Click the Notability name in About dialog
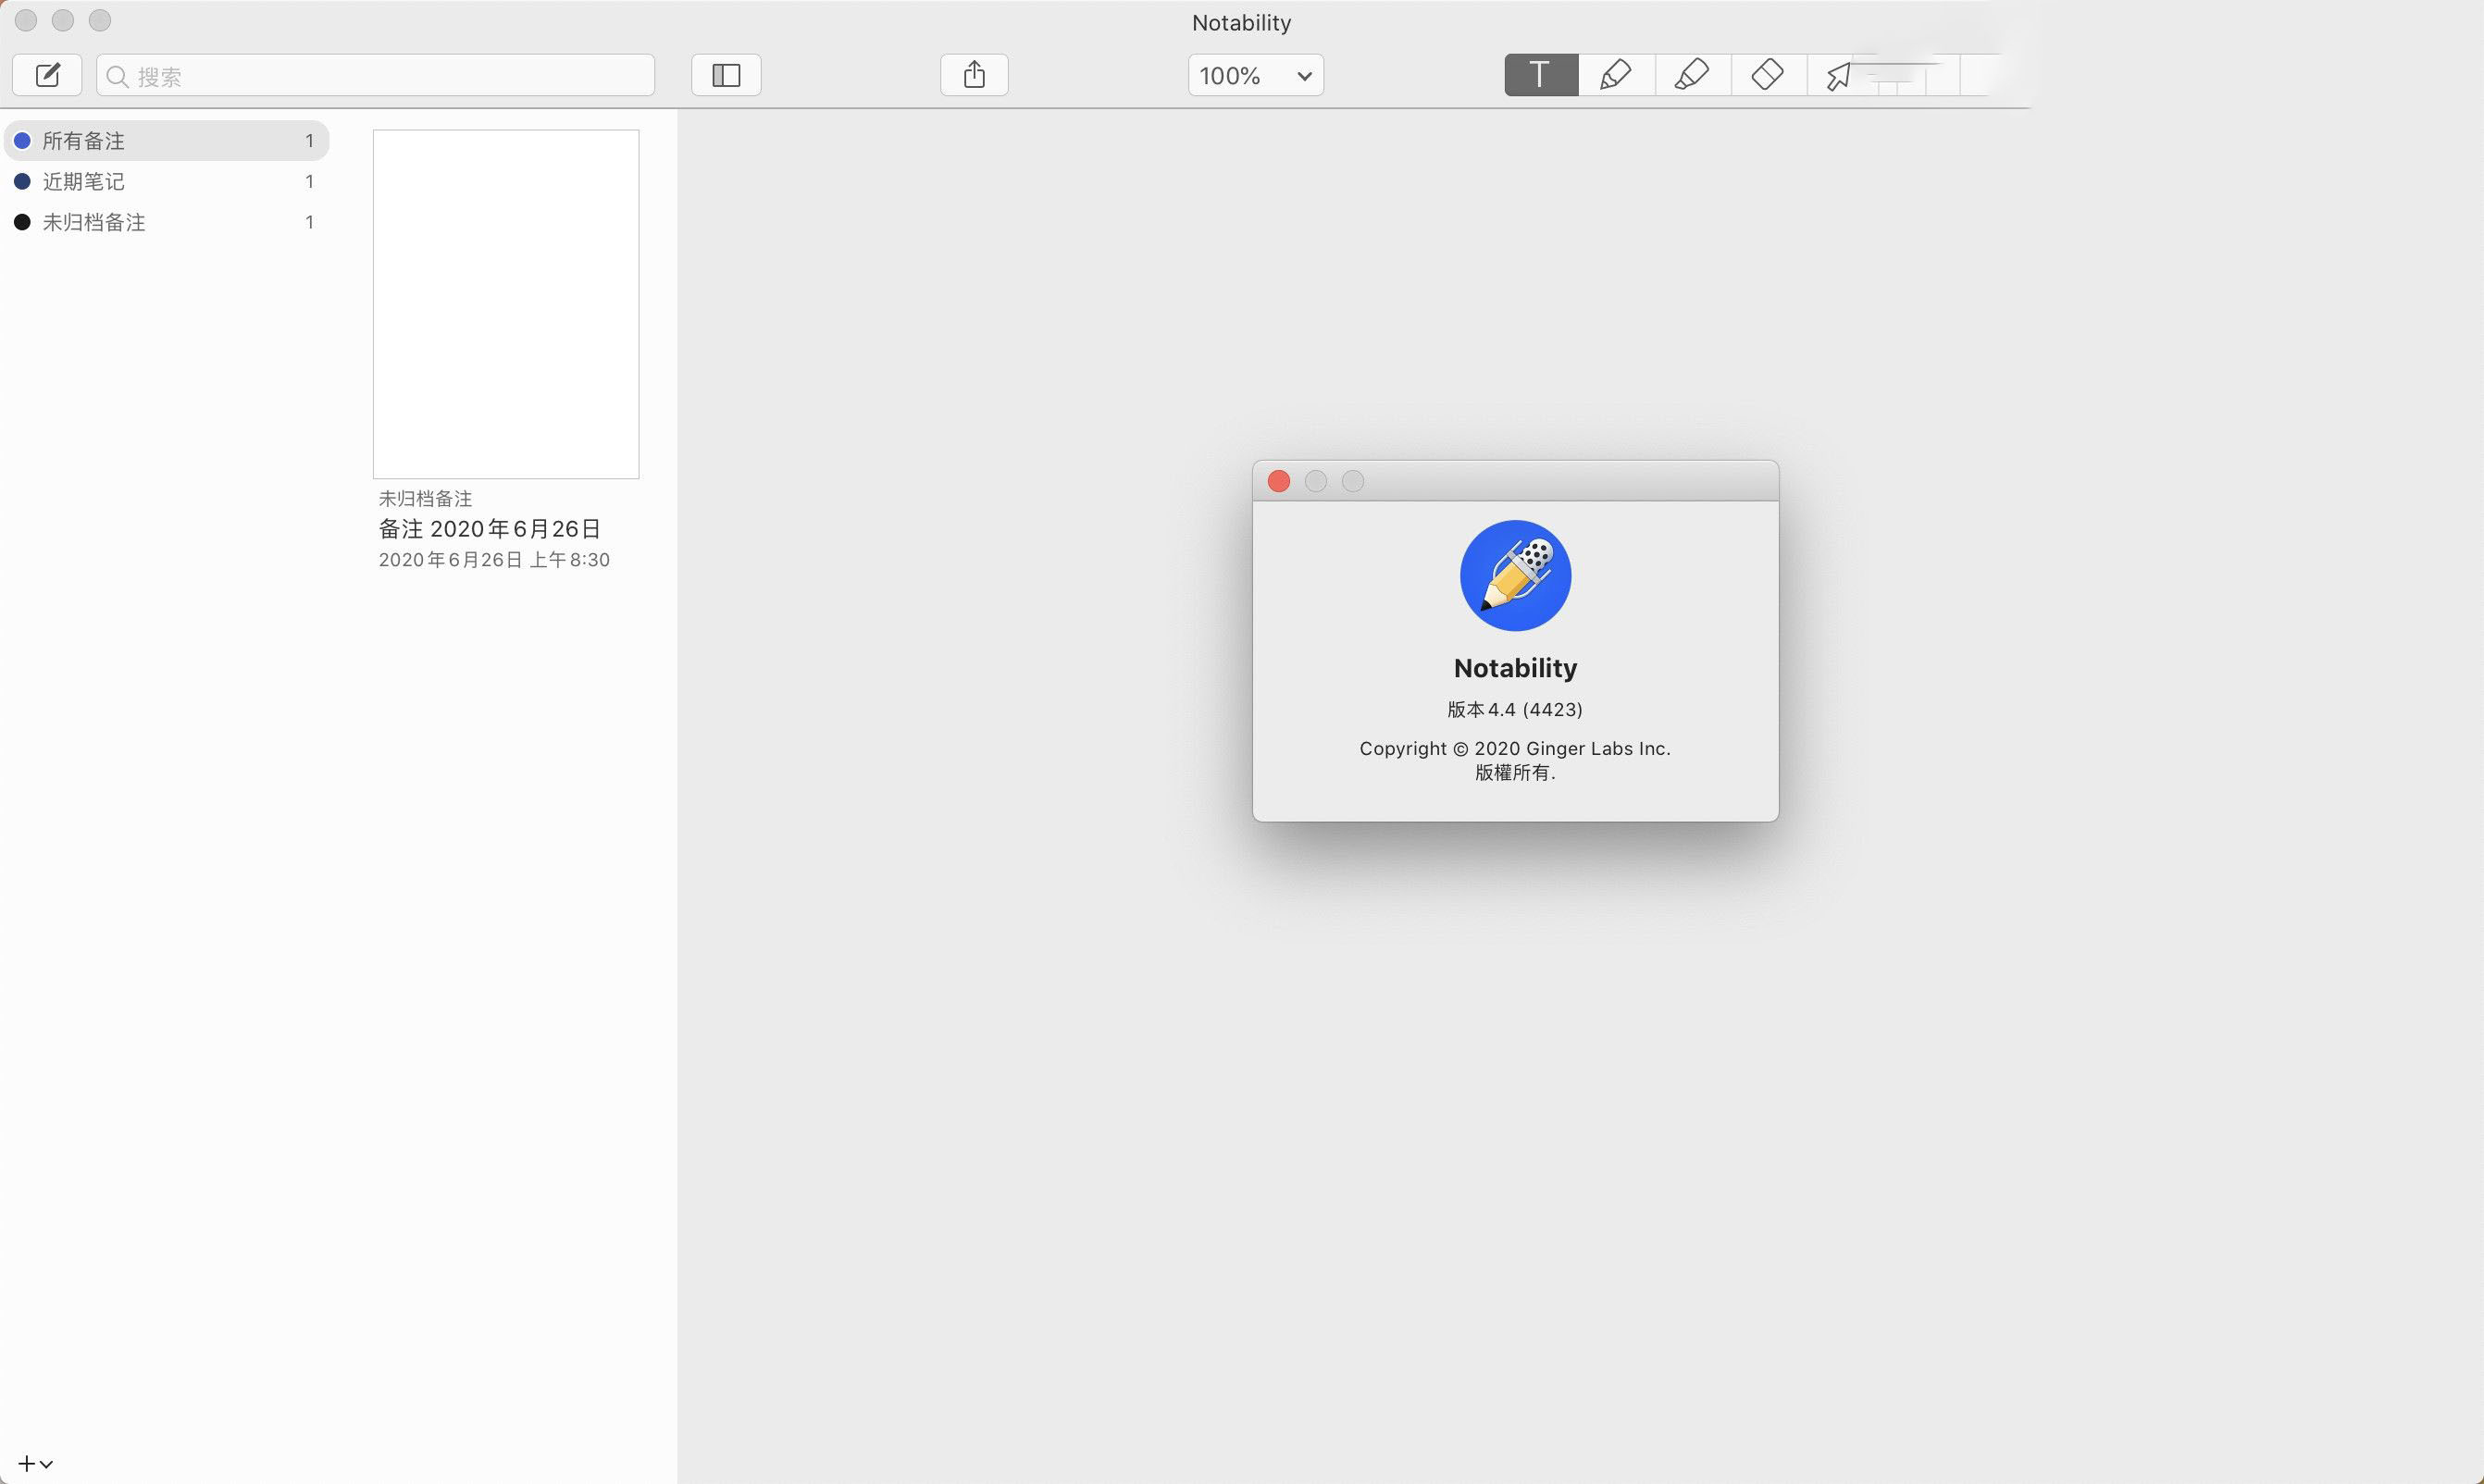 [x=1515, y=668]
